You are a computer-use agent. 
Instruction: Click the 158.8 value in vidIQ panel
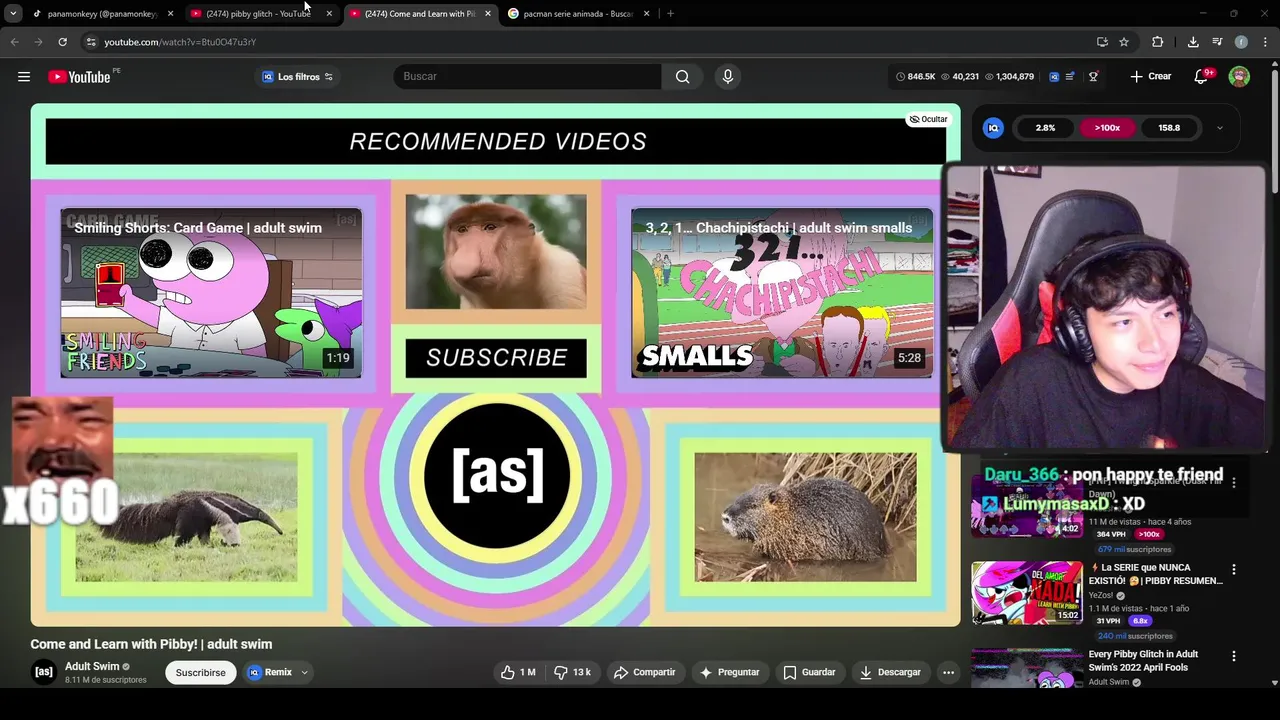1169,128
